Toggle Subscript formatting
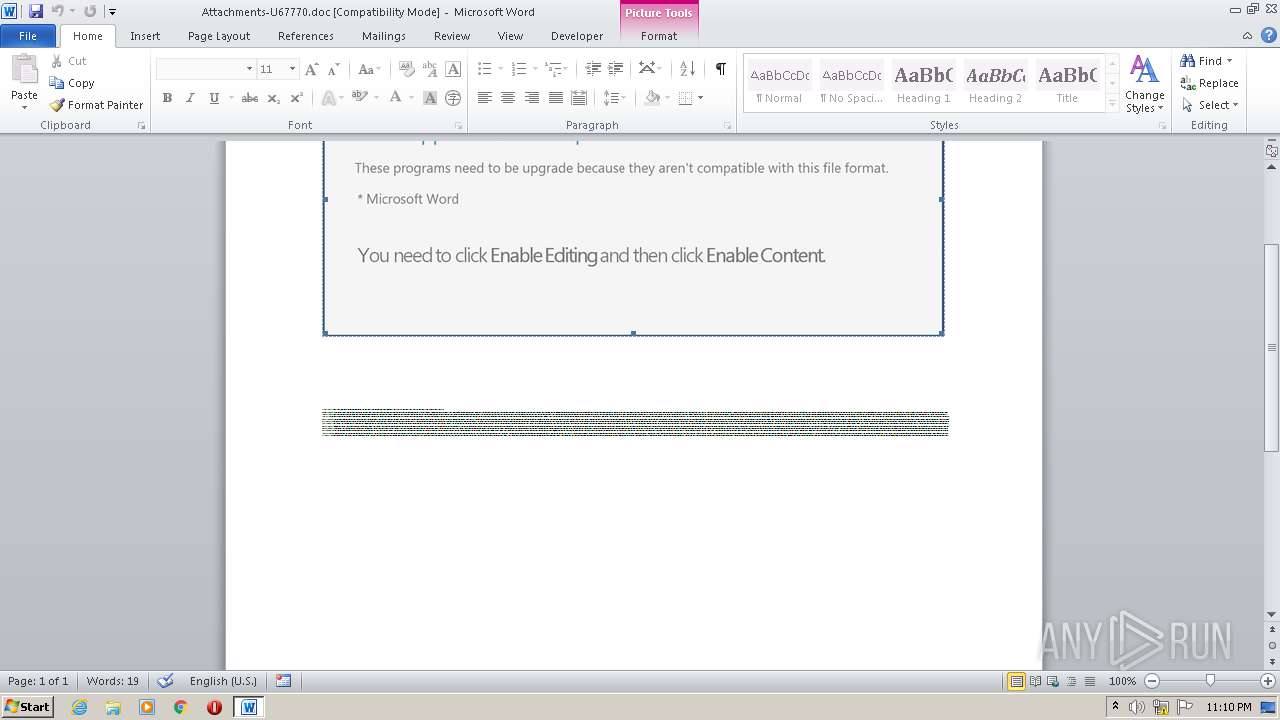1280x720 pixels. (274, 98)
